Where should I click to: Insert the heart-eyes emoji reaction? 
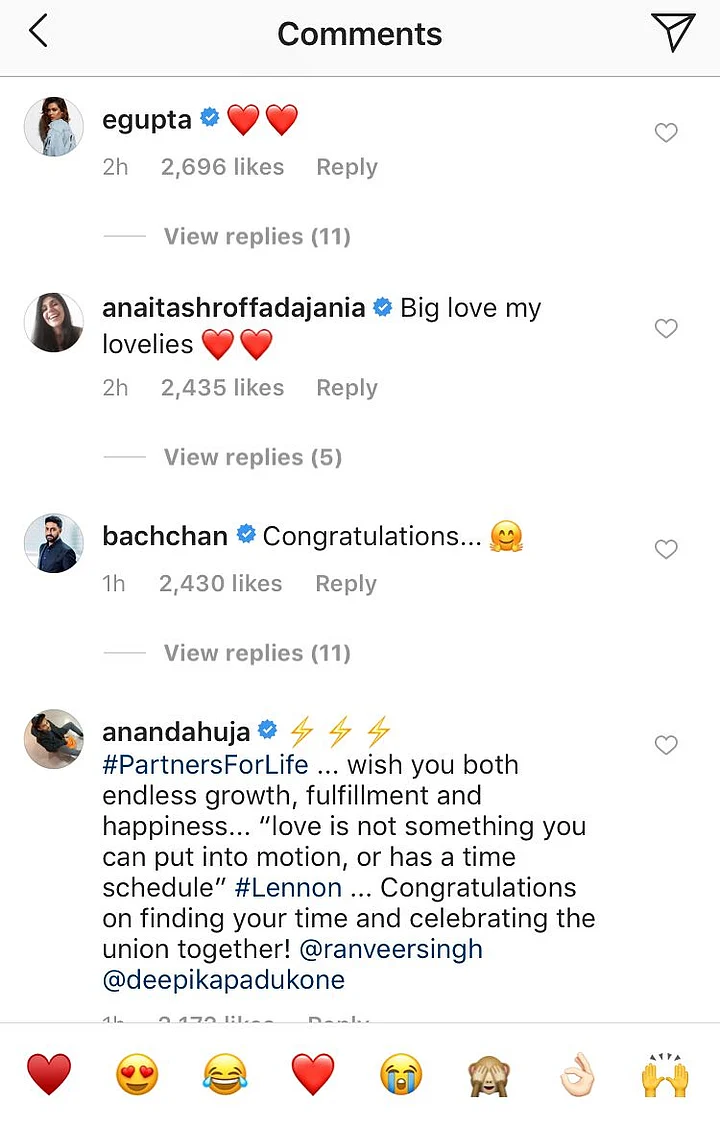(x=136, y=1076)
